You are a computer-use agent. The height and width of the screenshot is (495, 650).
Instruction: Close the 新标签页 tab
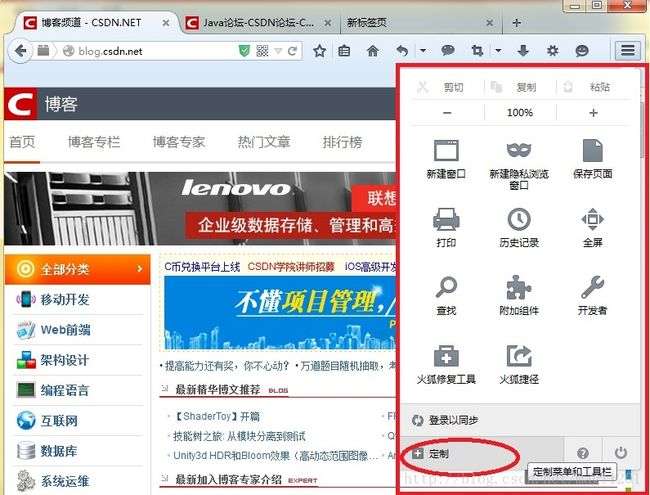click(490, 23)
